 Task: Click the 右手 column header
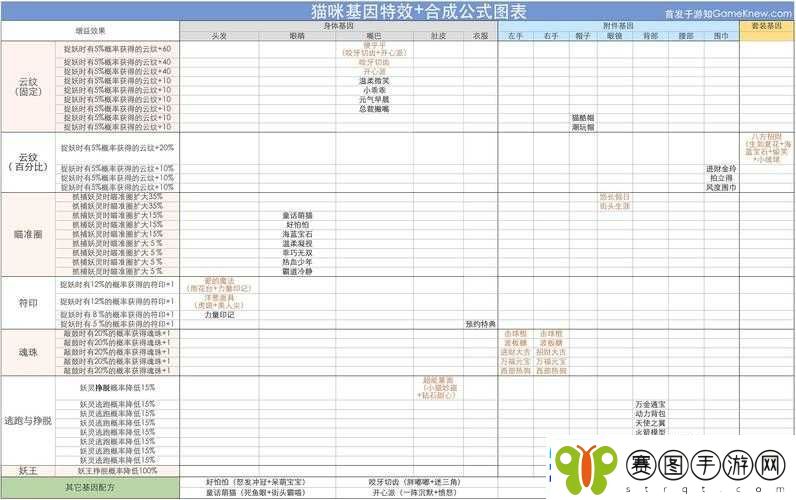tap(551, 36)
